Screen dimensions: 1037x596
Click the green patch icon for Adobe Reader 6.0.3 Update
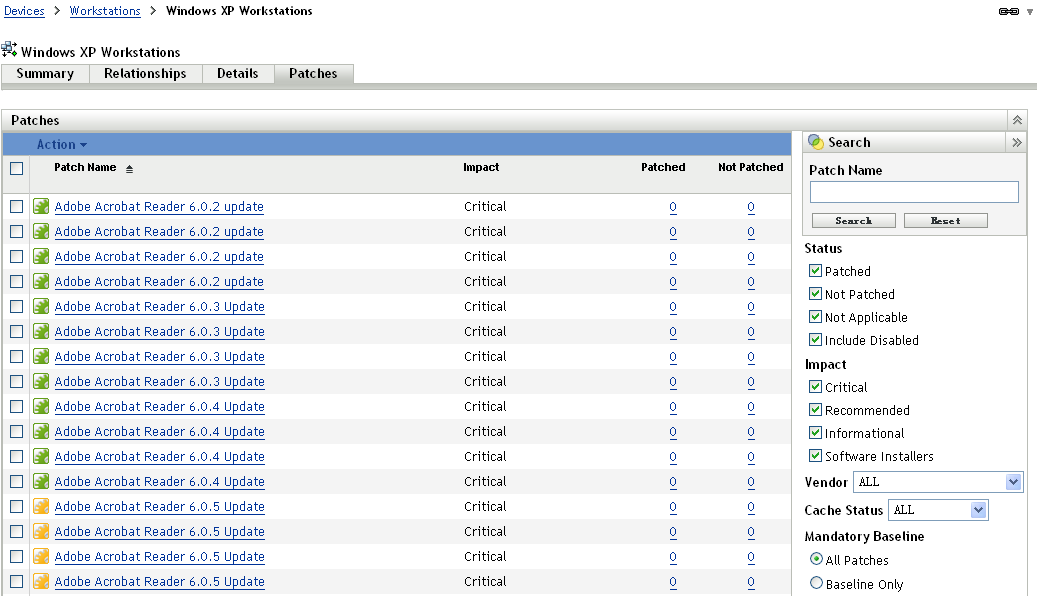tap(41, 306)
